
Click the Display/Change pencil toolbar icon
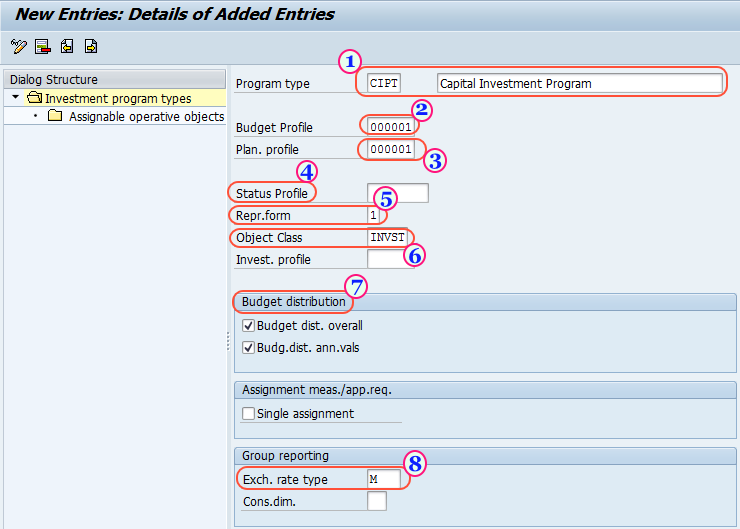tap(18, 46)
